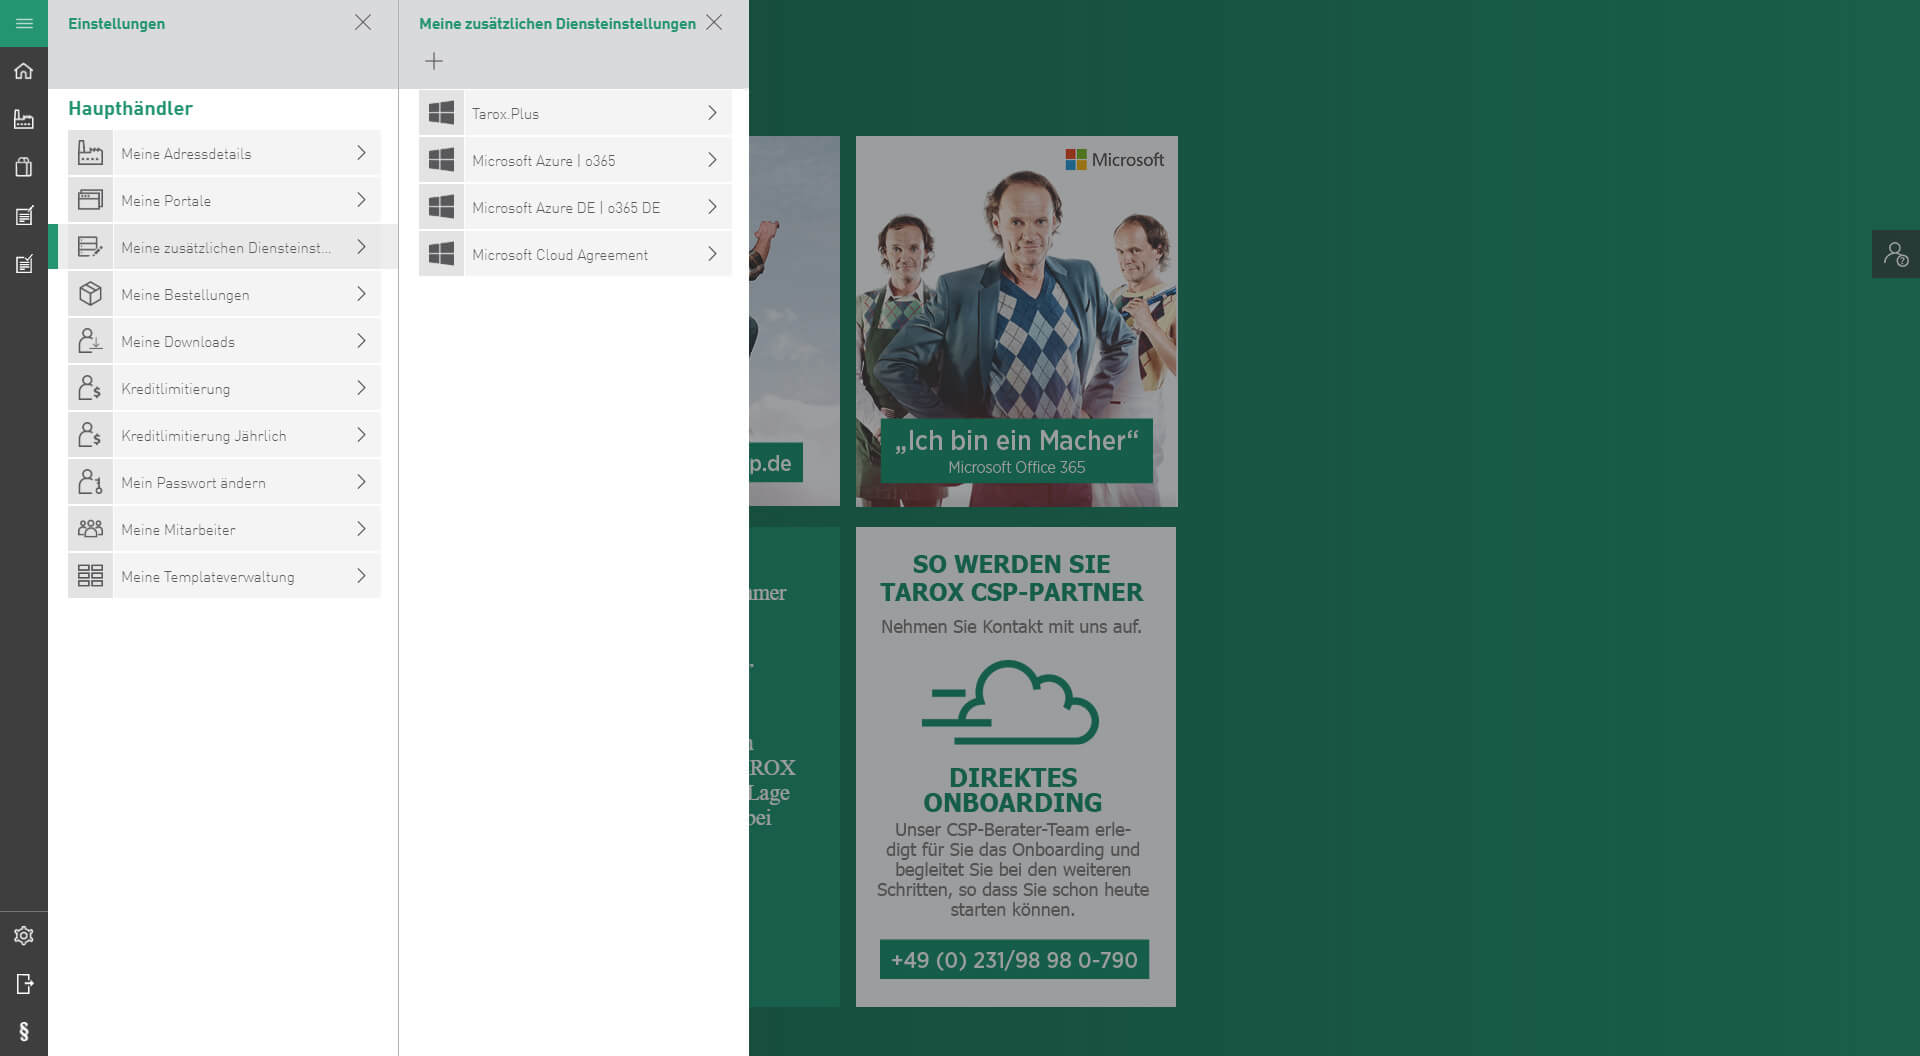Expand Meine Bestellungen chevron
Image resolution: width=1920 pixels, height=1056 pixels.
coord(361,294)
